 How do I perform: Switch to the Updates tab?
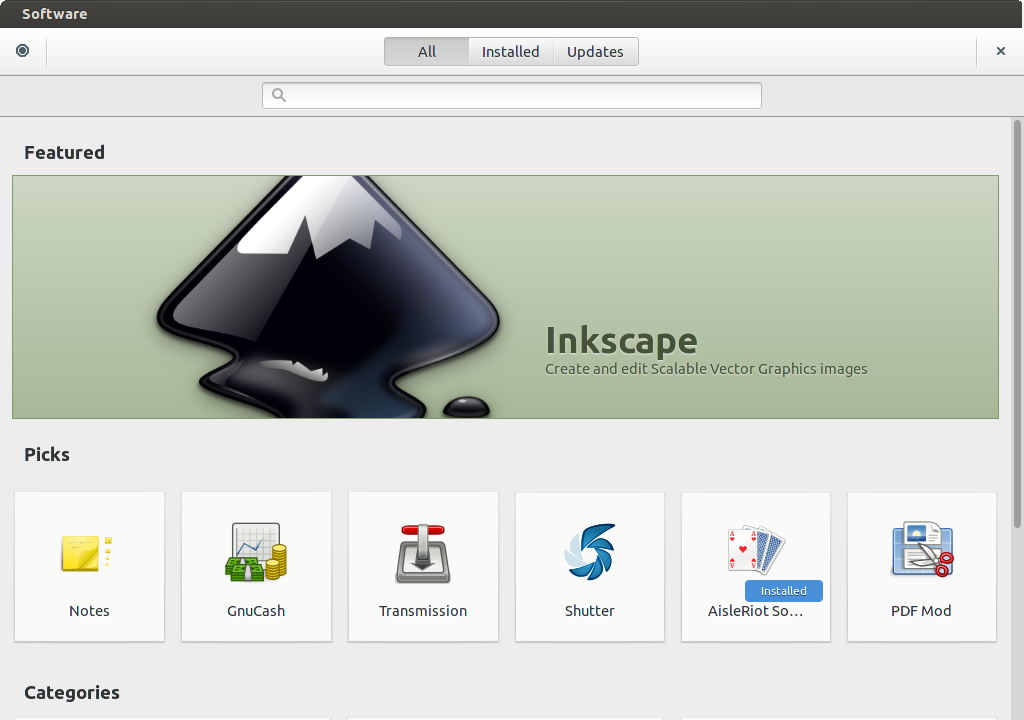tap(595, 52)
